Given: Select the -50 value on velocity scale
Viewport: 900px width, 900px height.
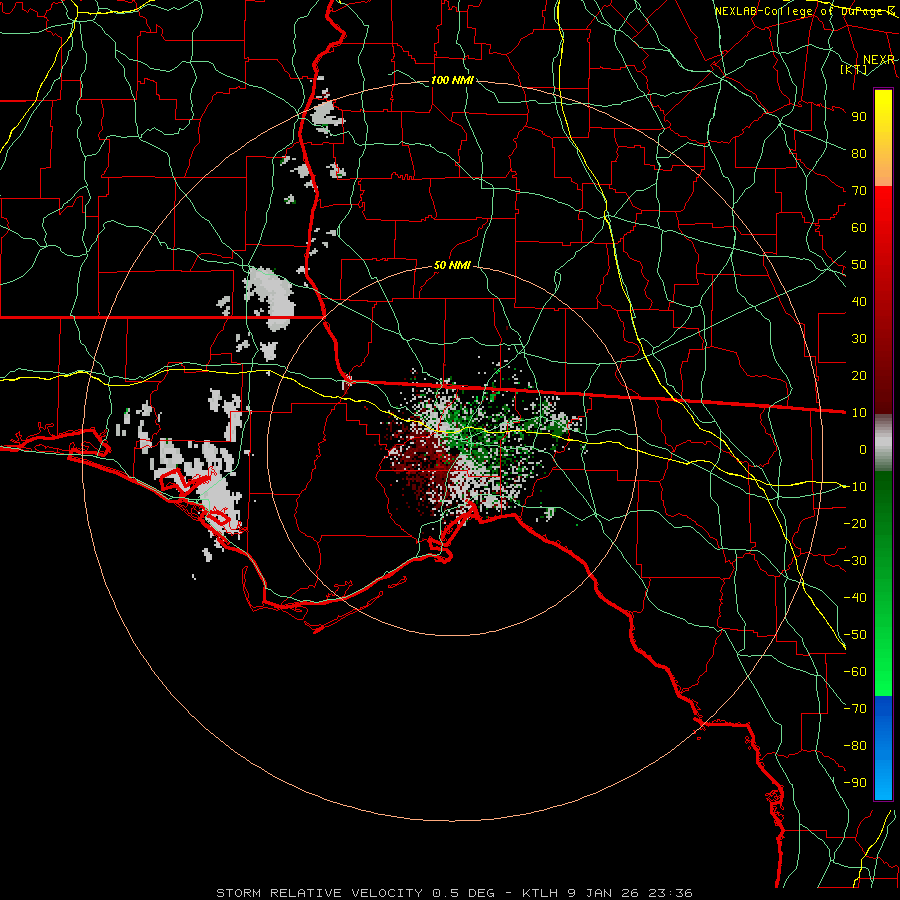Looking at the screenshot, I should pyautogui.click(x=855, y=635).
